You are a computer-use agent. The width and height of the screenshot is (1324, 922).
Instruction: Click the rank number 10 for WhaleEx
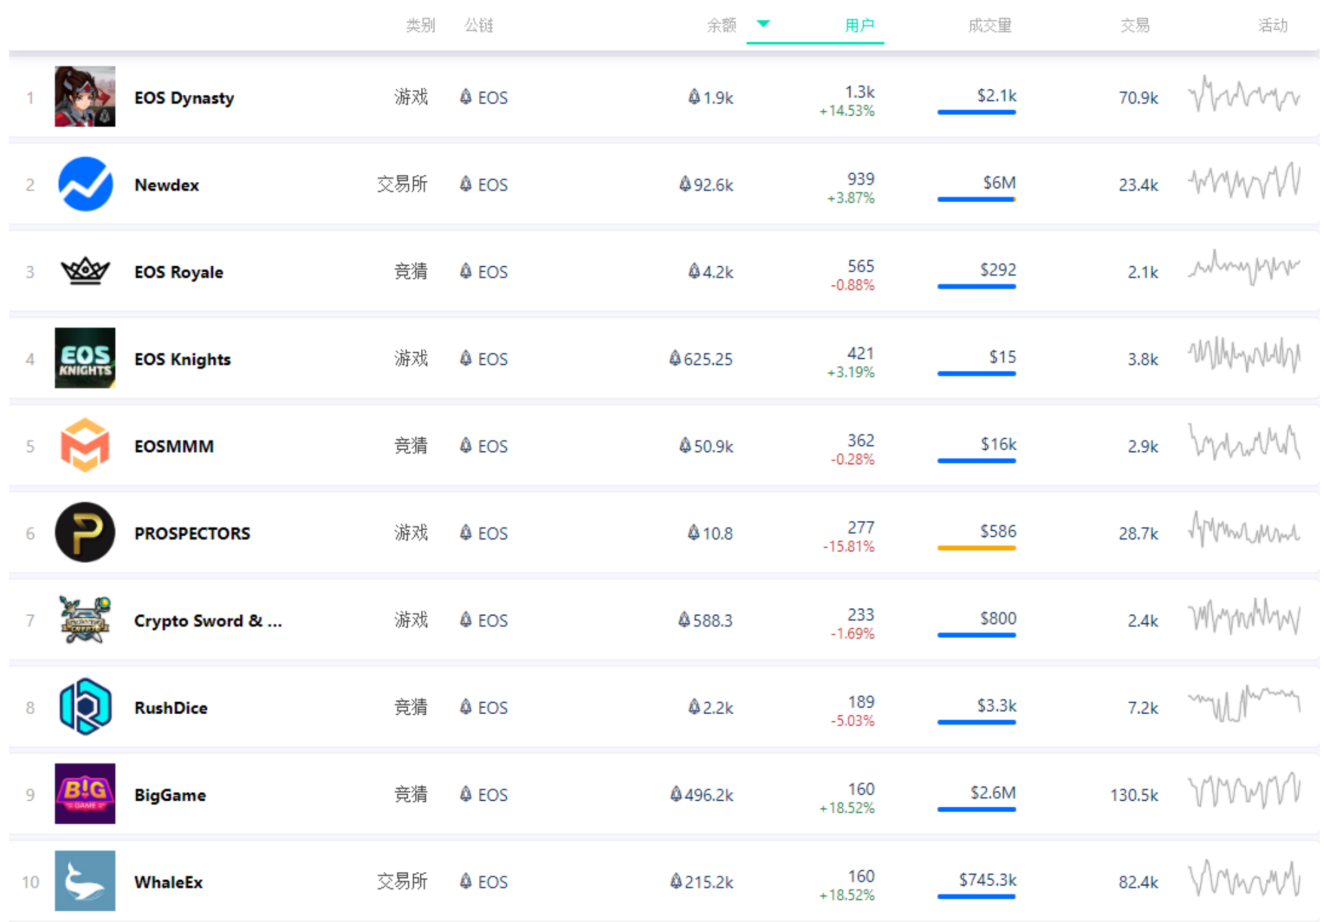(x=30, y=882)
